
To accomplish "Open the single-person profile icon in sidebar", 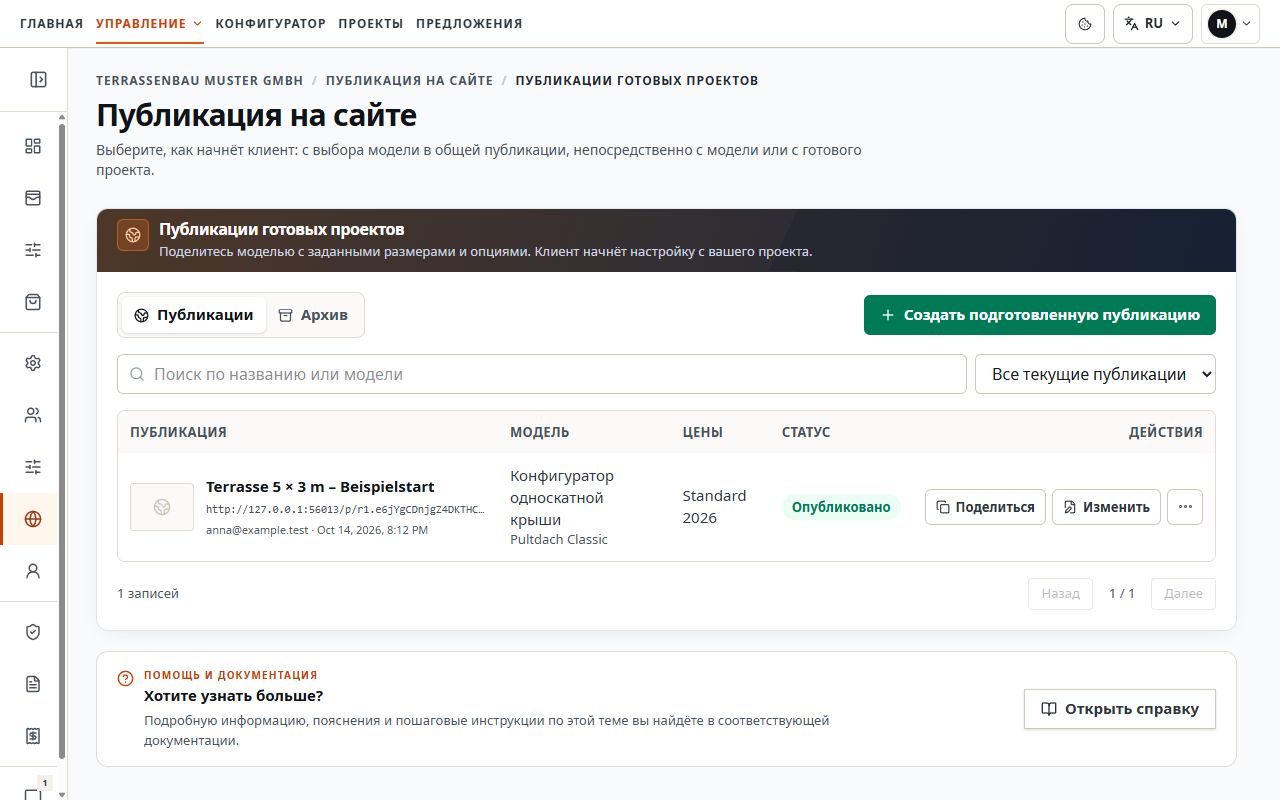I will click(x=33, y=571).
